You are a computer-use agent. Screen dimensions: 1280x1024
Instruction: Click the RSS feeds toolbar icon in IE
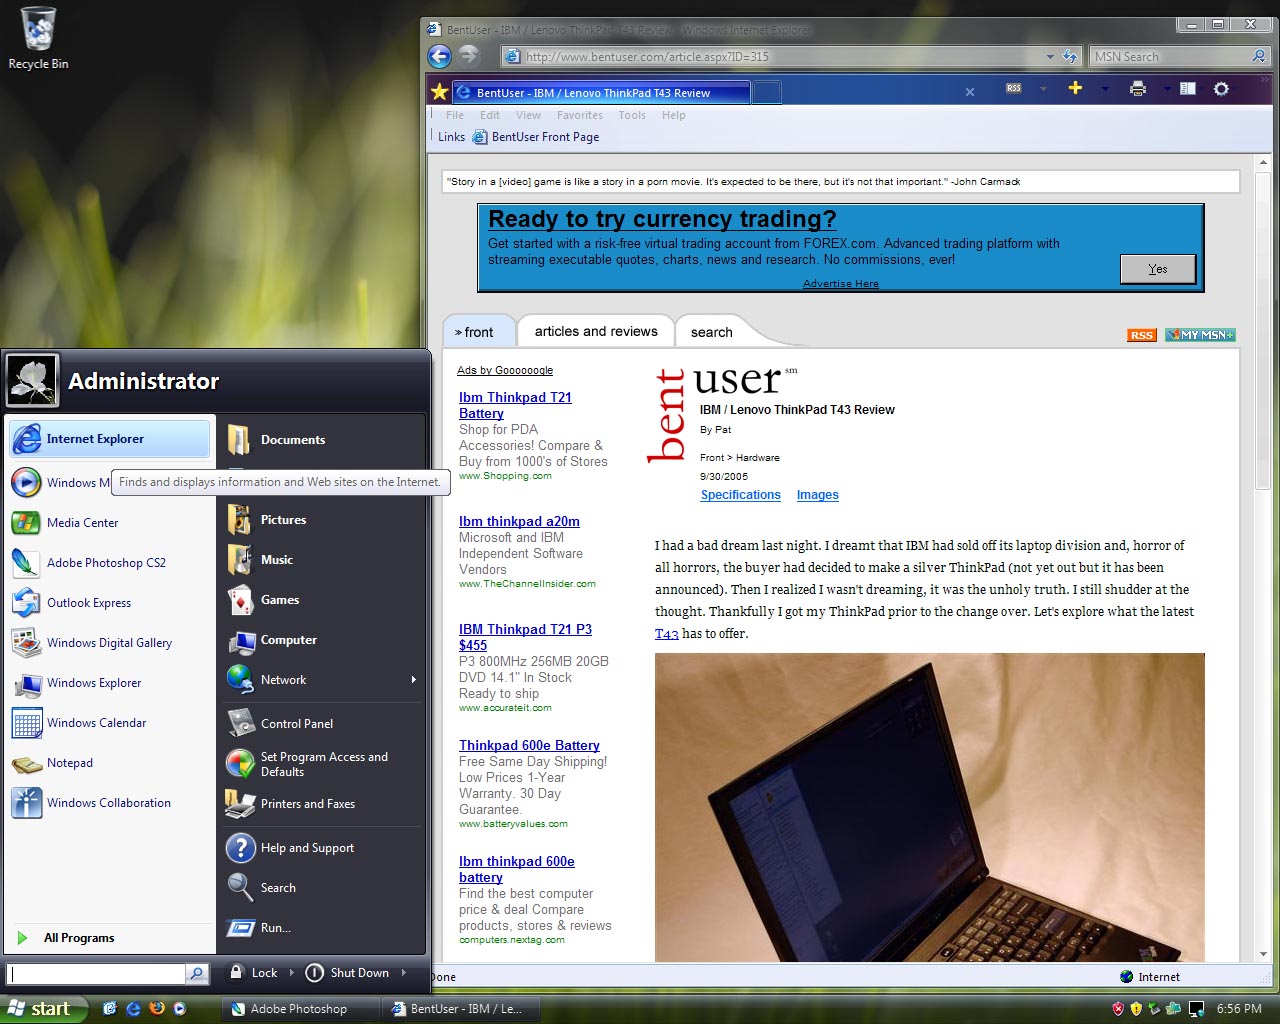(1014, 88)
